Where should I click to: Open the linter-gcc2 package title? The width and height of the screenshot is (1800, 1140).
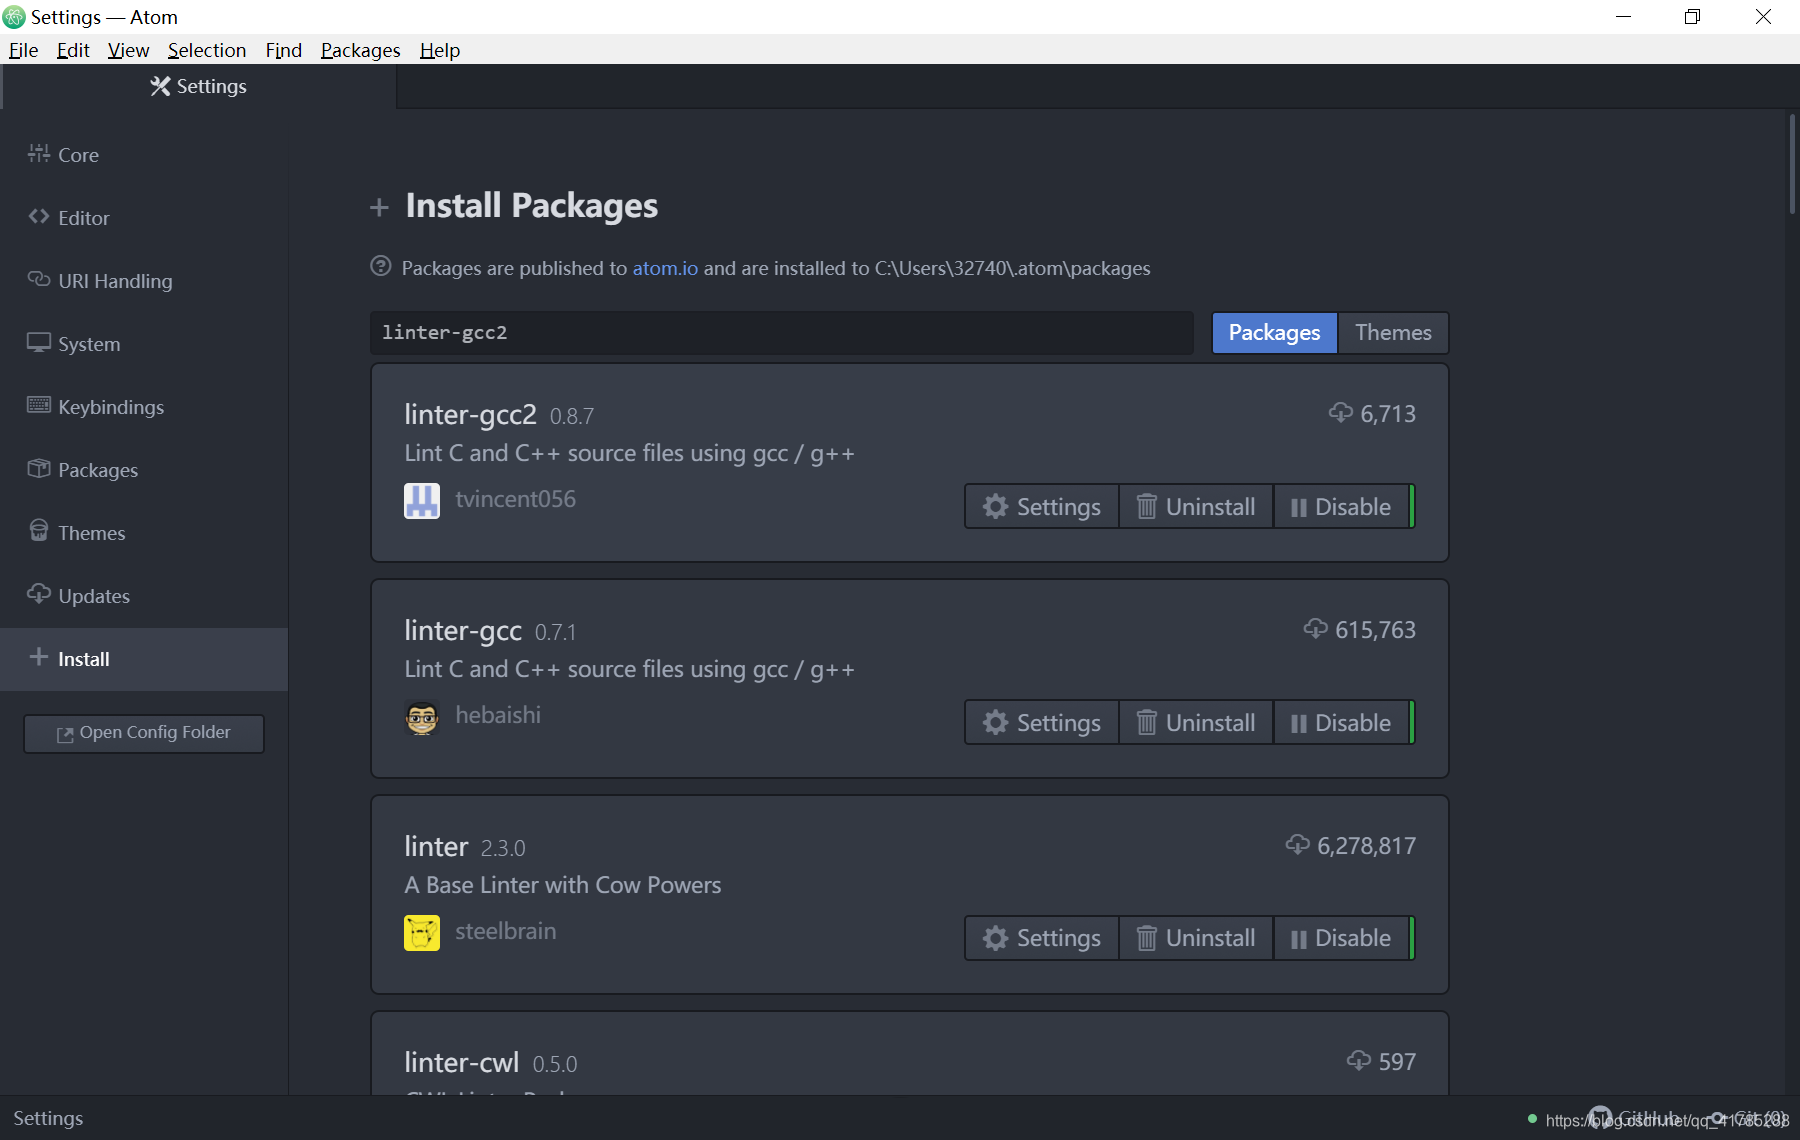470,414
